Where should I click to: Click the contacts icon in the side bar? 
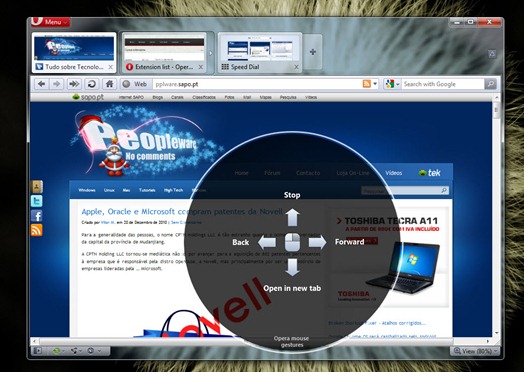(x=37, y=187)
